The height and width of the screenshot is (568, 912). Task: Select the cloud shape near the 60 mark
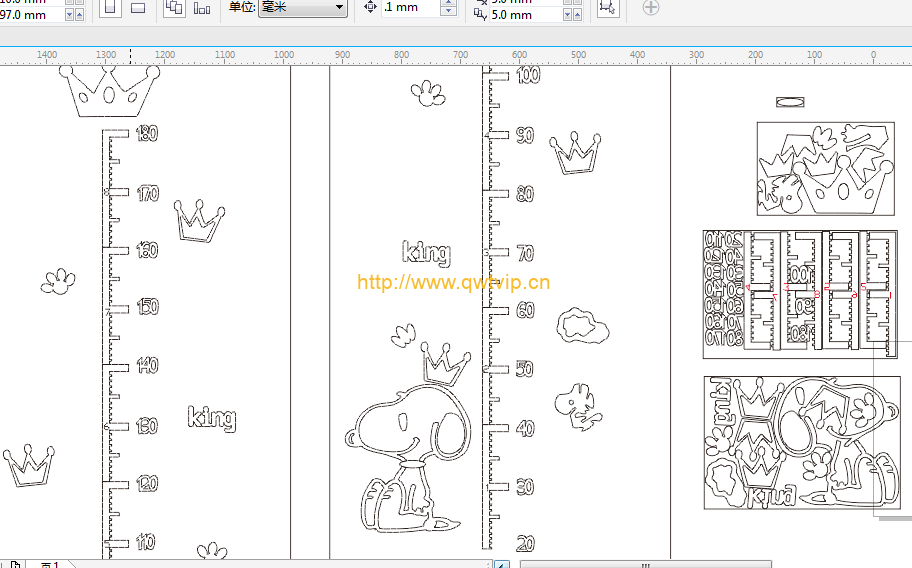582,326
